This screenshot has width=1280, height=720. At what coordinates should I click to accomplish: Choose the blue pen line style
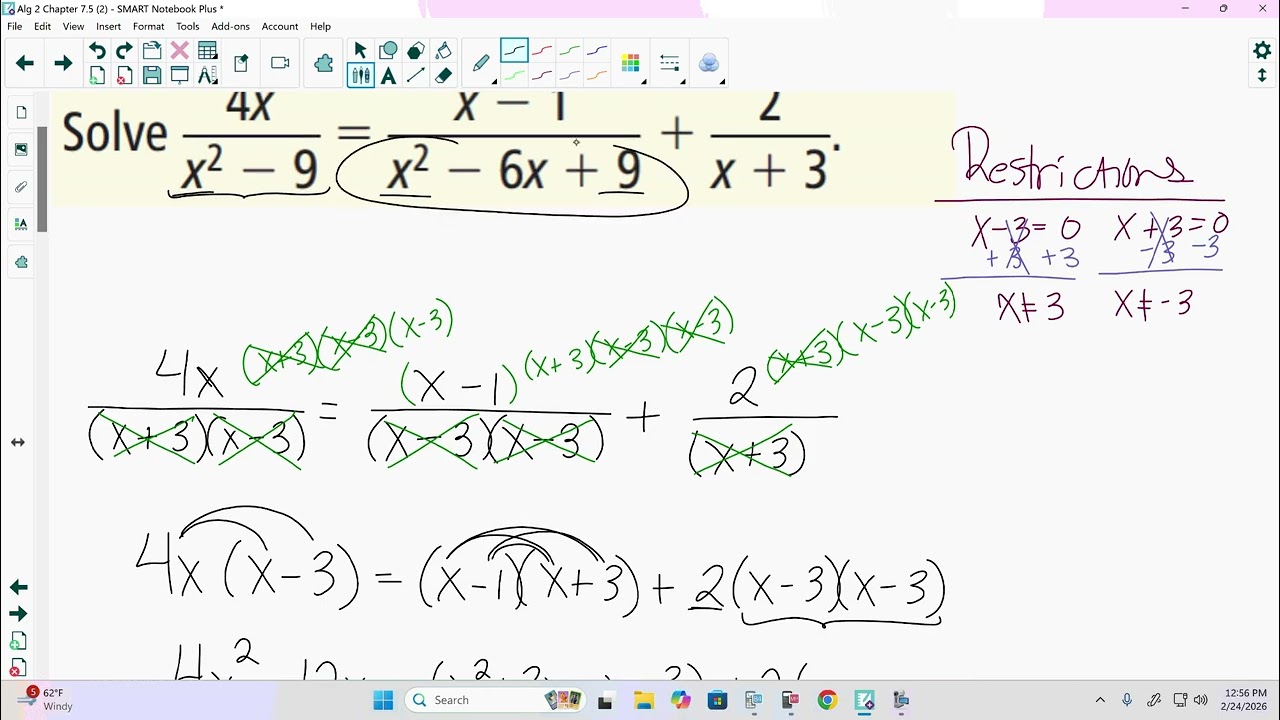tap(597, 50)
